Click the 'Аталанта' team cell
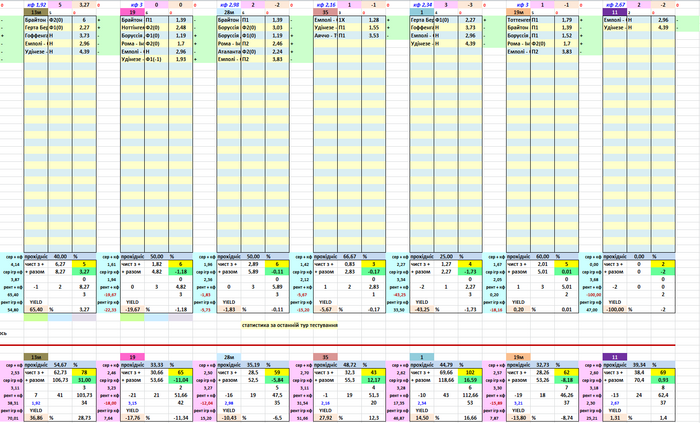This screenshot has height=423, width=700. click(229, 51)
